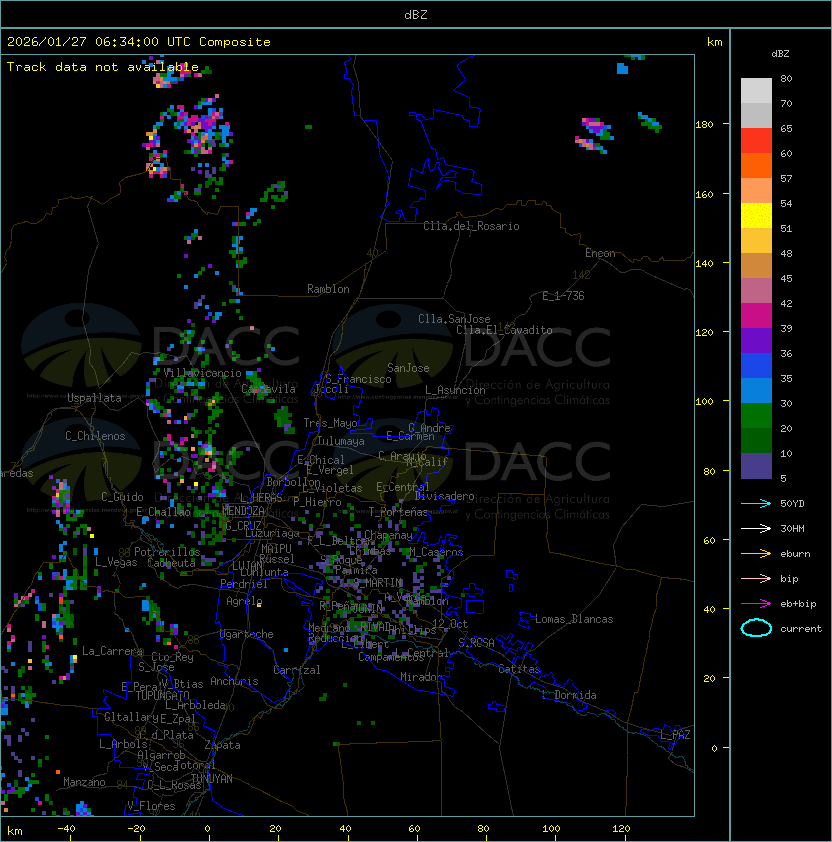The width and height of the screenshot is (832, 842).
Task: Click the '100' km tick on the right axis
Action: tap(704, 402)
